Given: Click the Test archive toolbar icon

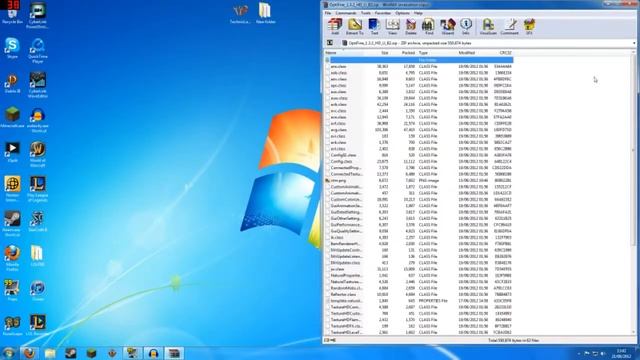Looking at the screenshot, I should (374, 27).
